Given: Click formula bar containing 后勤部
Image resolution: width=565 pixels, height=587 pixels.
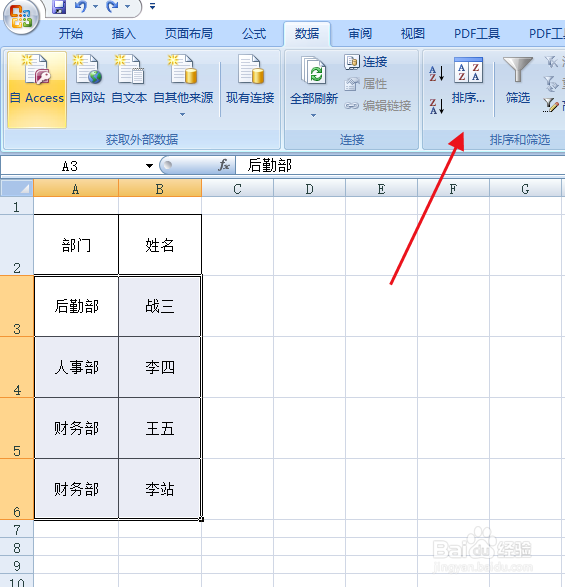Looking at the screenshot, I should pyautogui.click(x=400, y=165).
